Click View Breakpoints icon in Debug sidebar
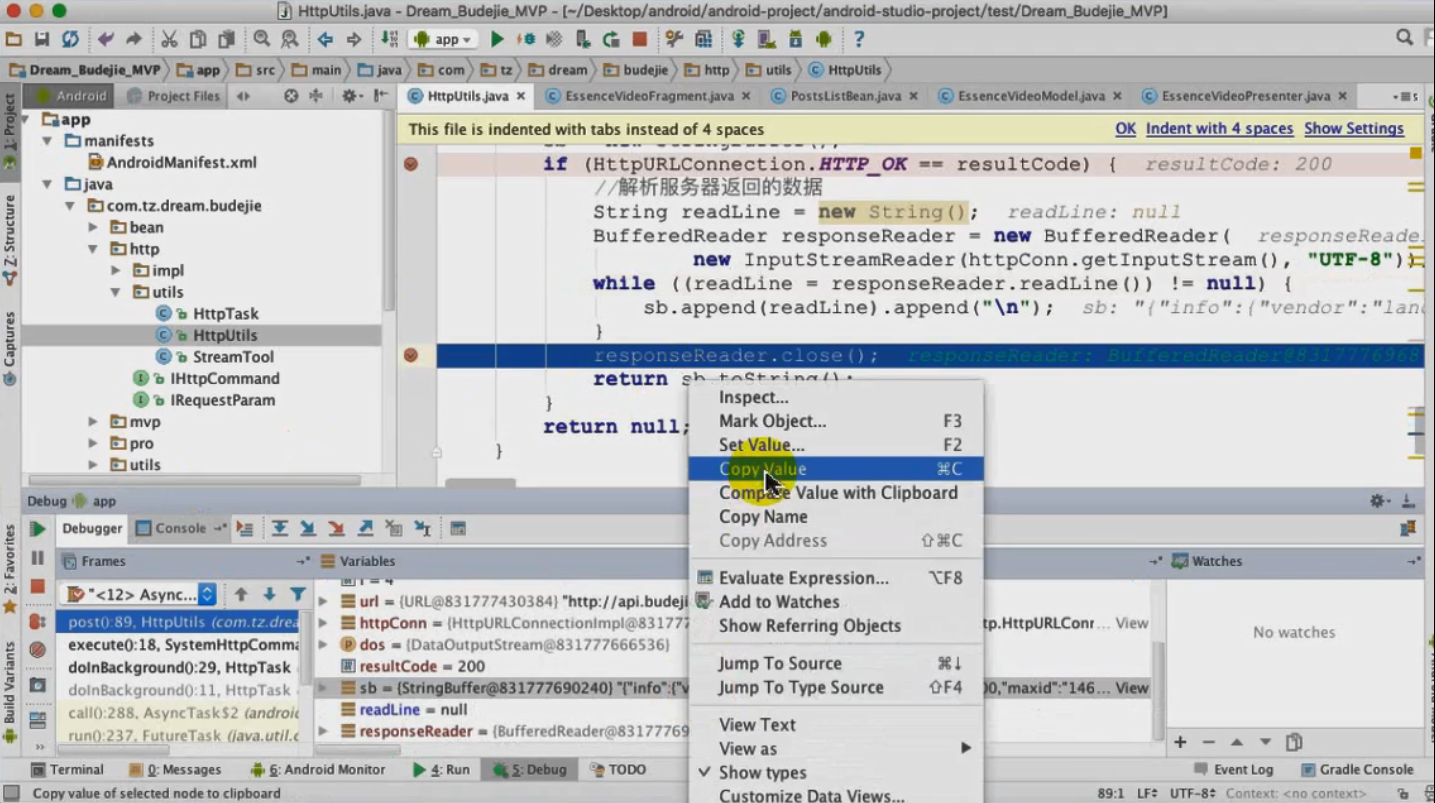The image size is (1435, 803). [38, 621]
